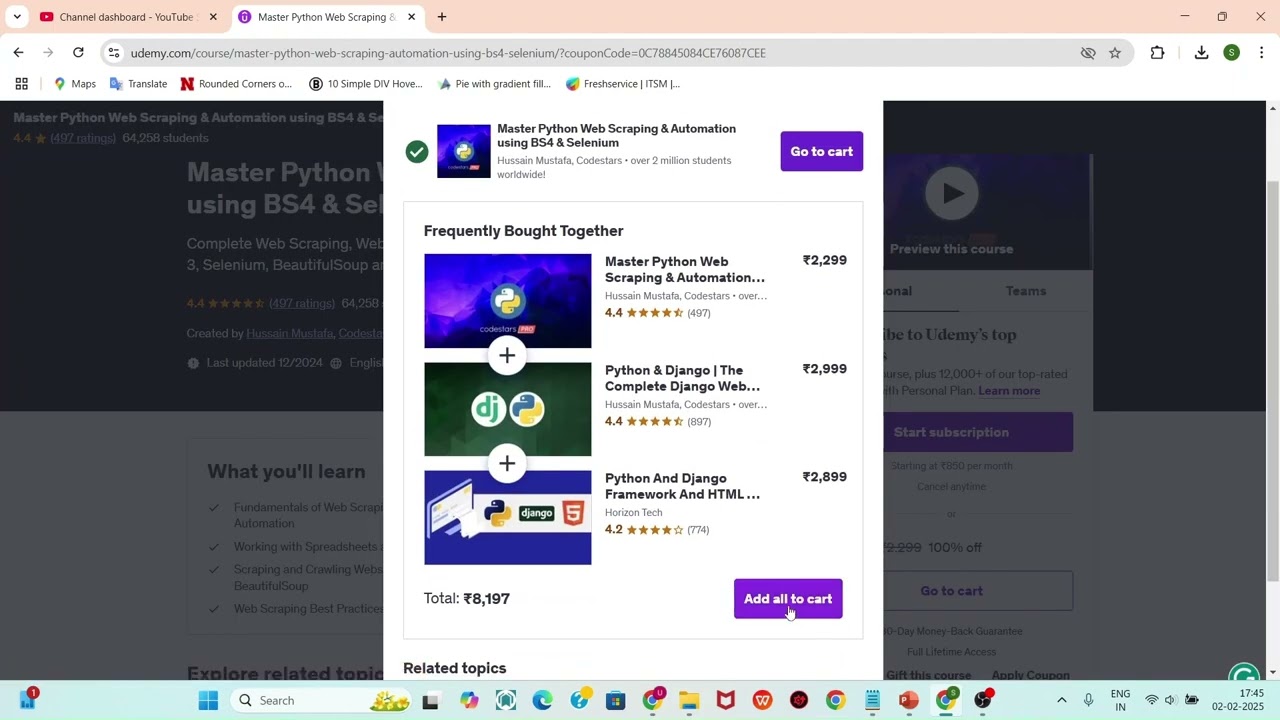Click the ₹2,999 price text
Screen dimensions: 1280x720
[x=825, y=369]
